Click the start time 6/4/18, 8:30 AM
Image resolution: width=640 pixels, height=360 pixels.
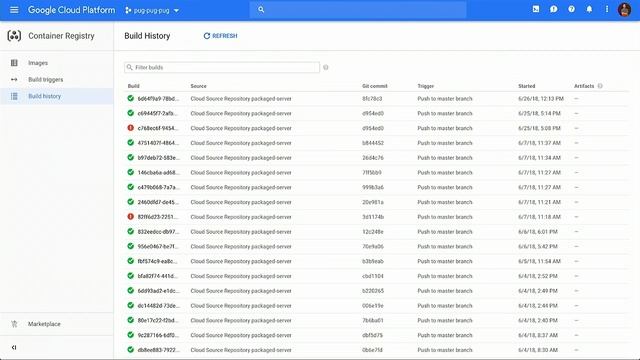(538, 350)
